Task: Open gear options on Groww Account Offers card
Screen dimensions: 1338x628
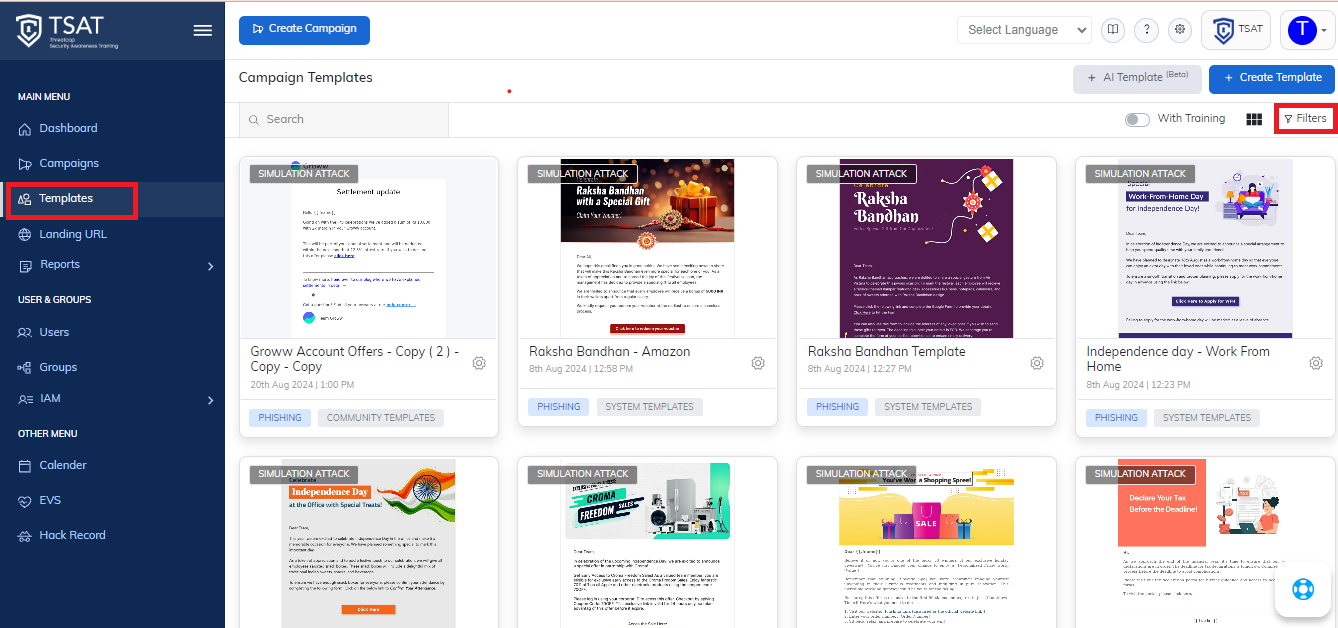Action: 479,363
